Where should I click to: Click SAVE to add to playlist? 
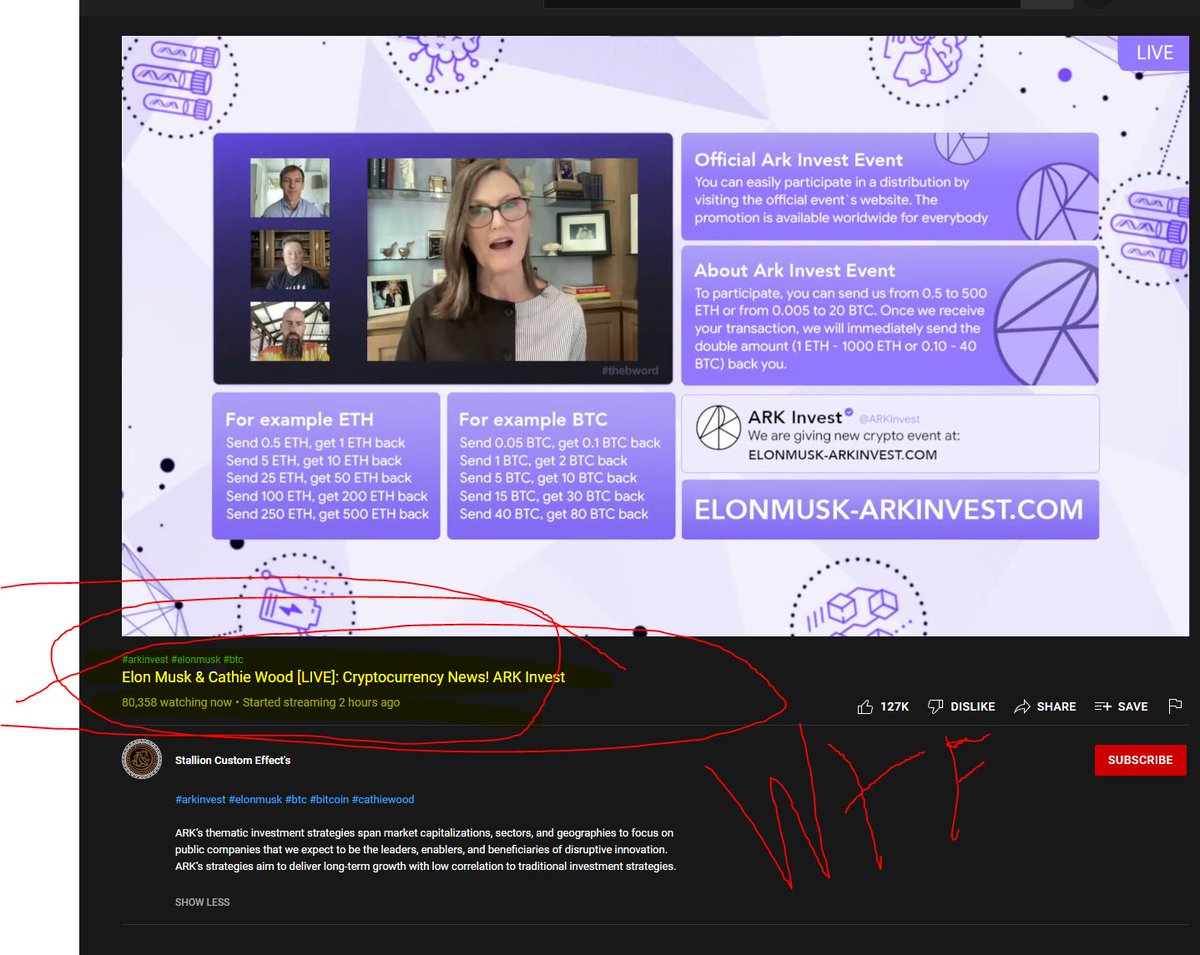[1120, 706]
